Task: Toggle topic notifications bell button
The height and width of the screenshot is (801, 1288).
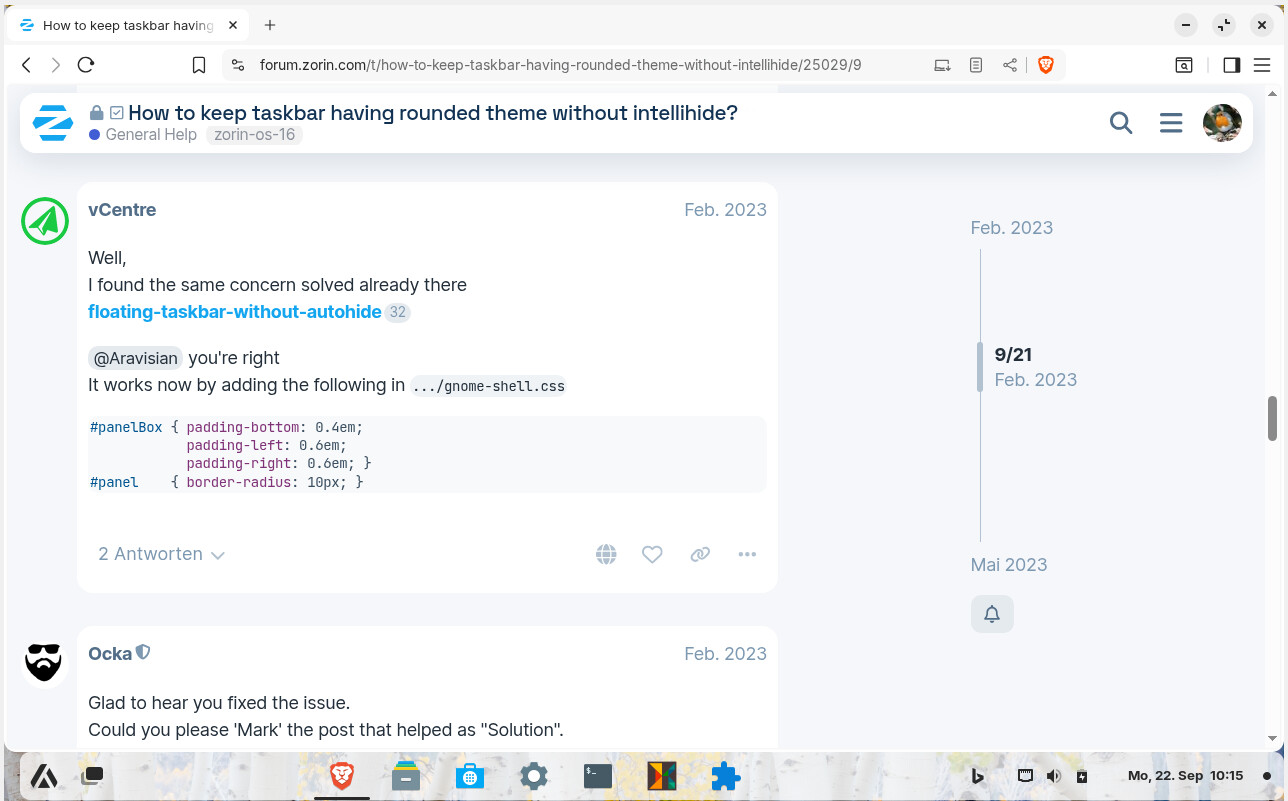Action: [992, 614]
